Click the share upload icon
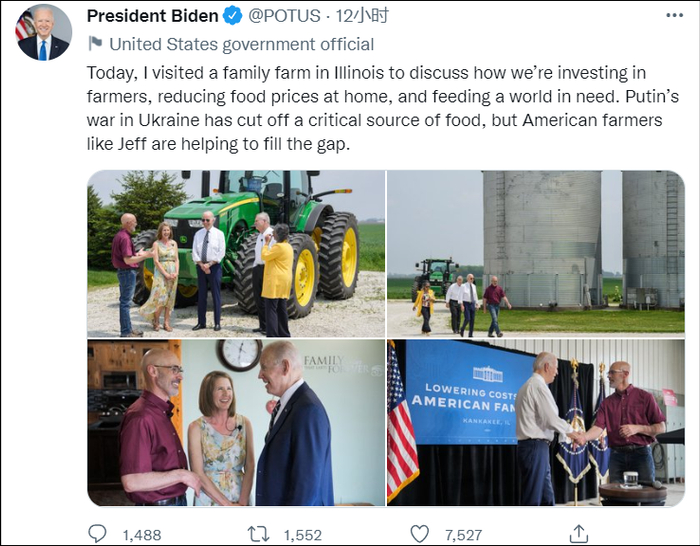The width and height of the screenshot is (700, 546). 580,534
